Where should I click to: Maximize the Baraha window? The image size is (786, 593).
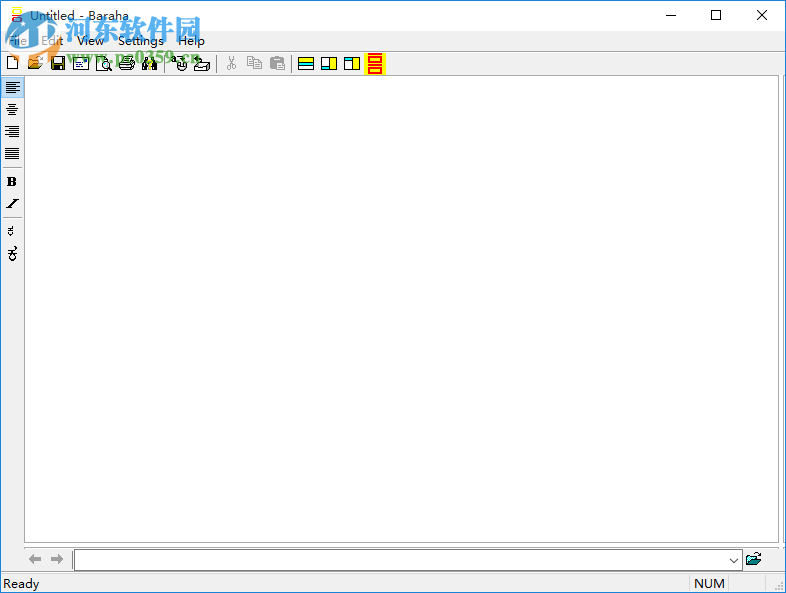[x=716, y=16]
